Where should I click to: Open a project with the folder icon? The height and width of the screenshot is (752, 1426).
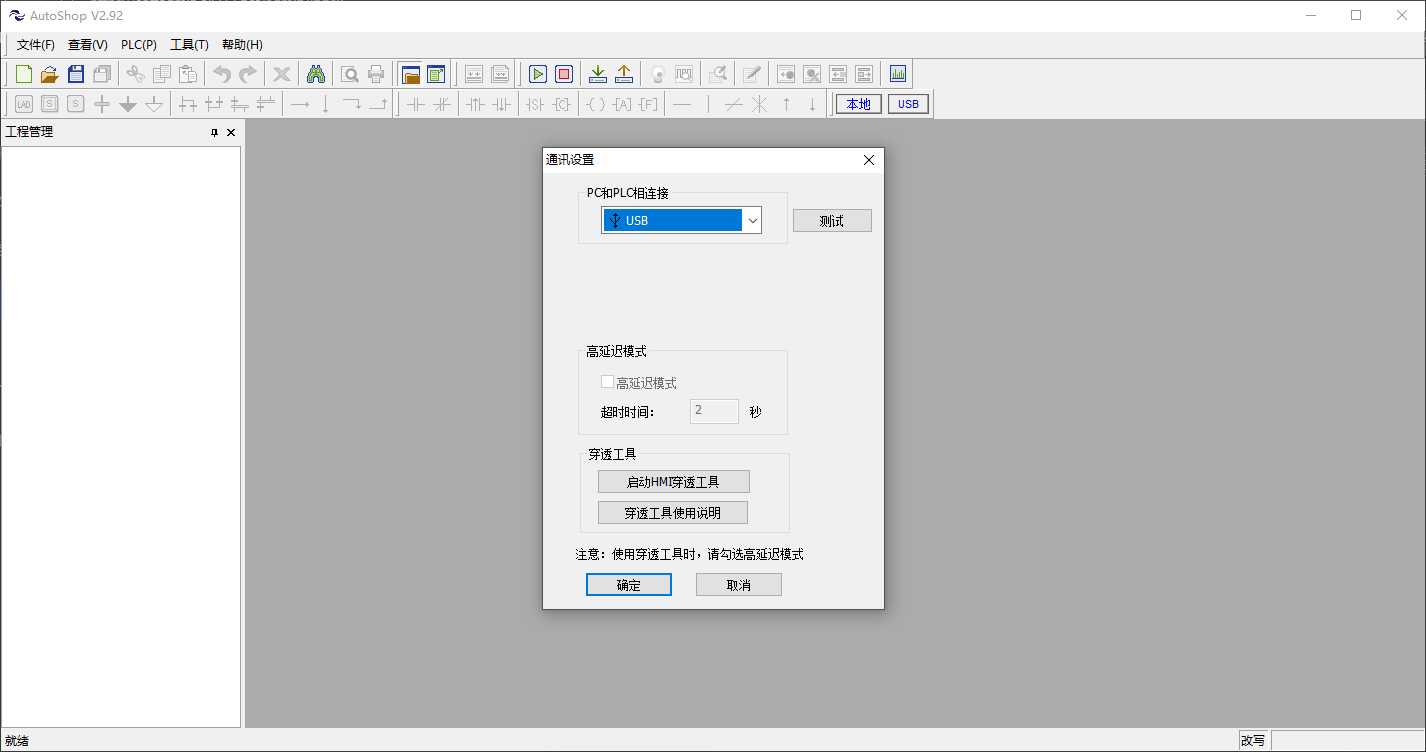(49, 74)
